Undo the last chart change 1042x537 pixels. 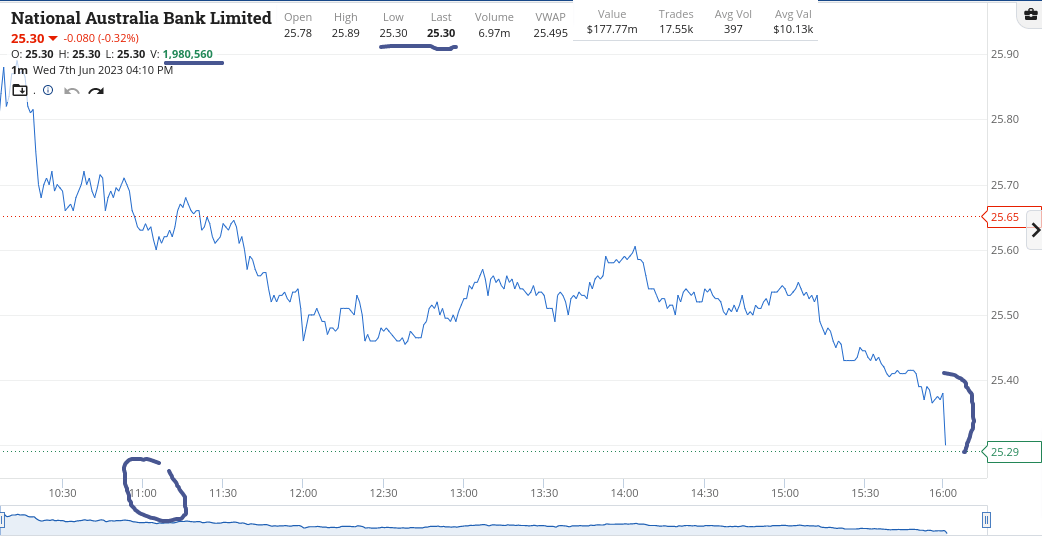pyautogui.click(x=72, y=90)
